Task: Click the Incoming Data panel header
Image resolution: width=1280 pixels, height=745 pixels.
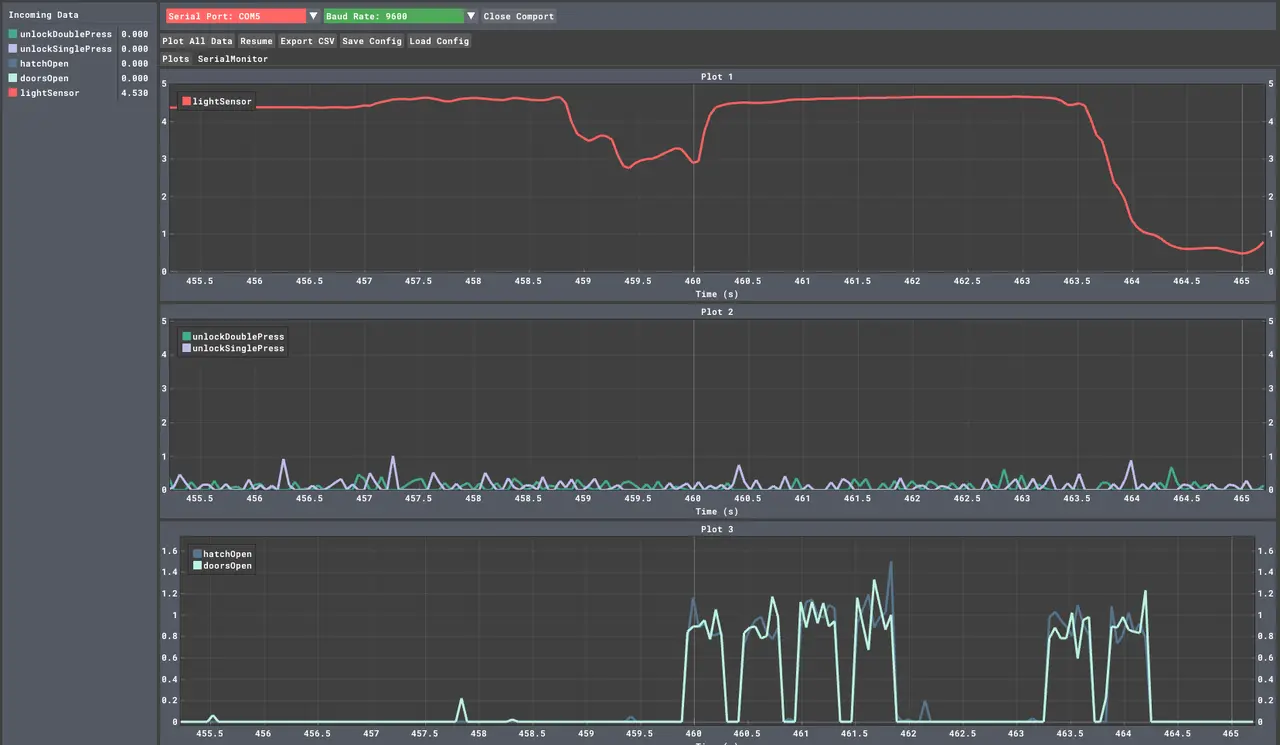Action: click(x=43, y=15)
